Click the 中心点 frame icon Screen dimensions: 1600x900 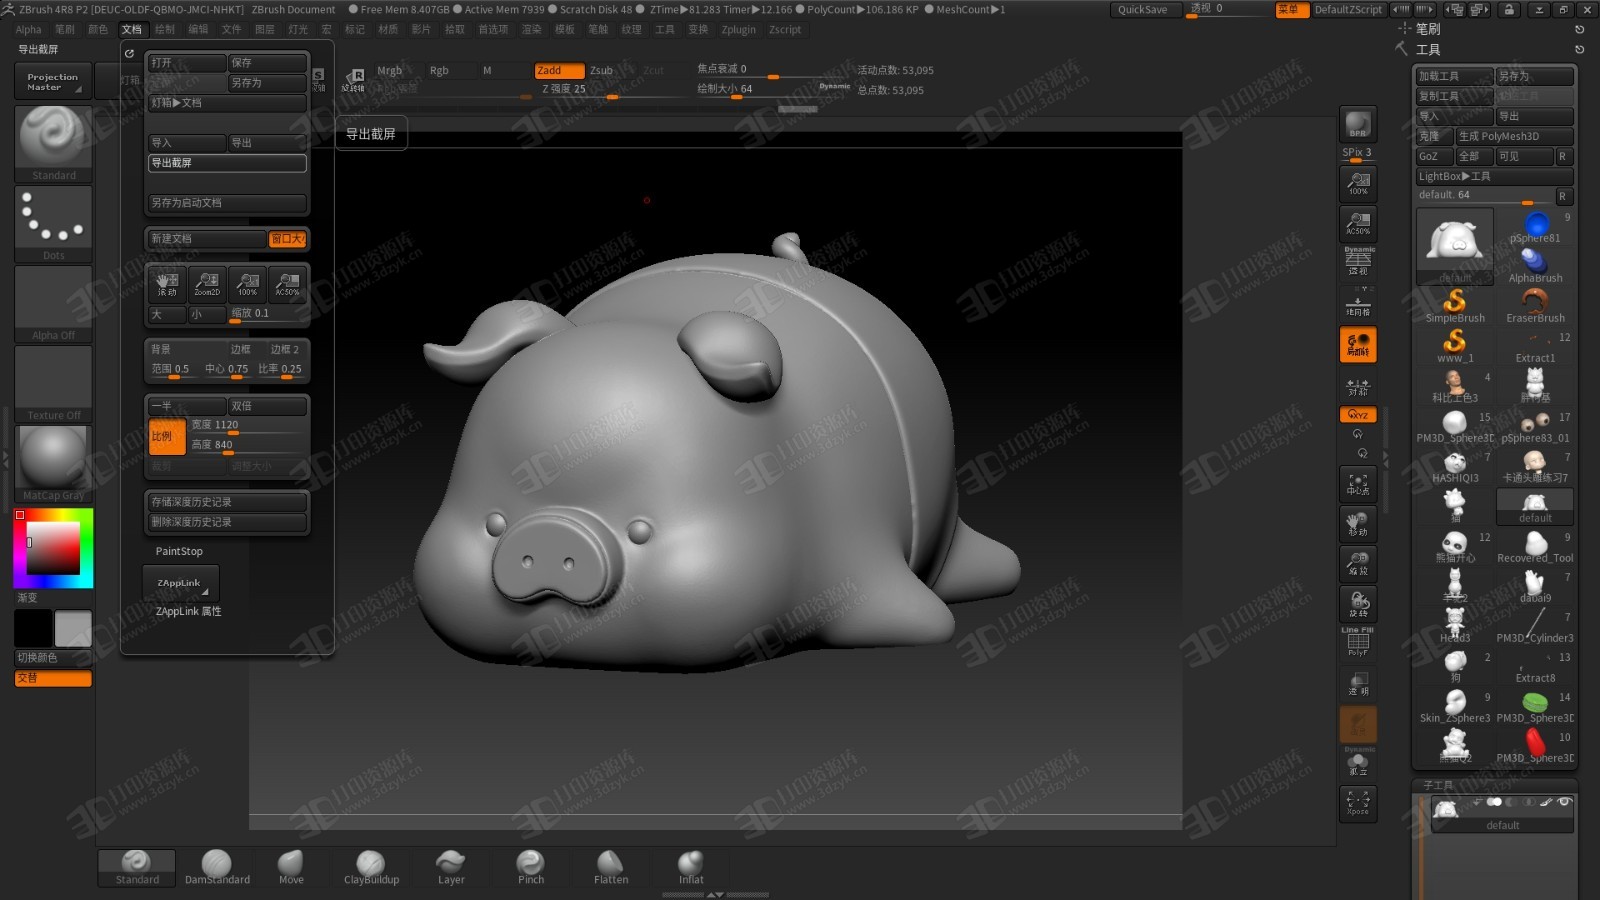pyautogui.click(x=1358, y=484)
